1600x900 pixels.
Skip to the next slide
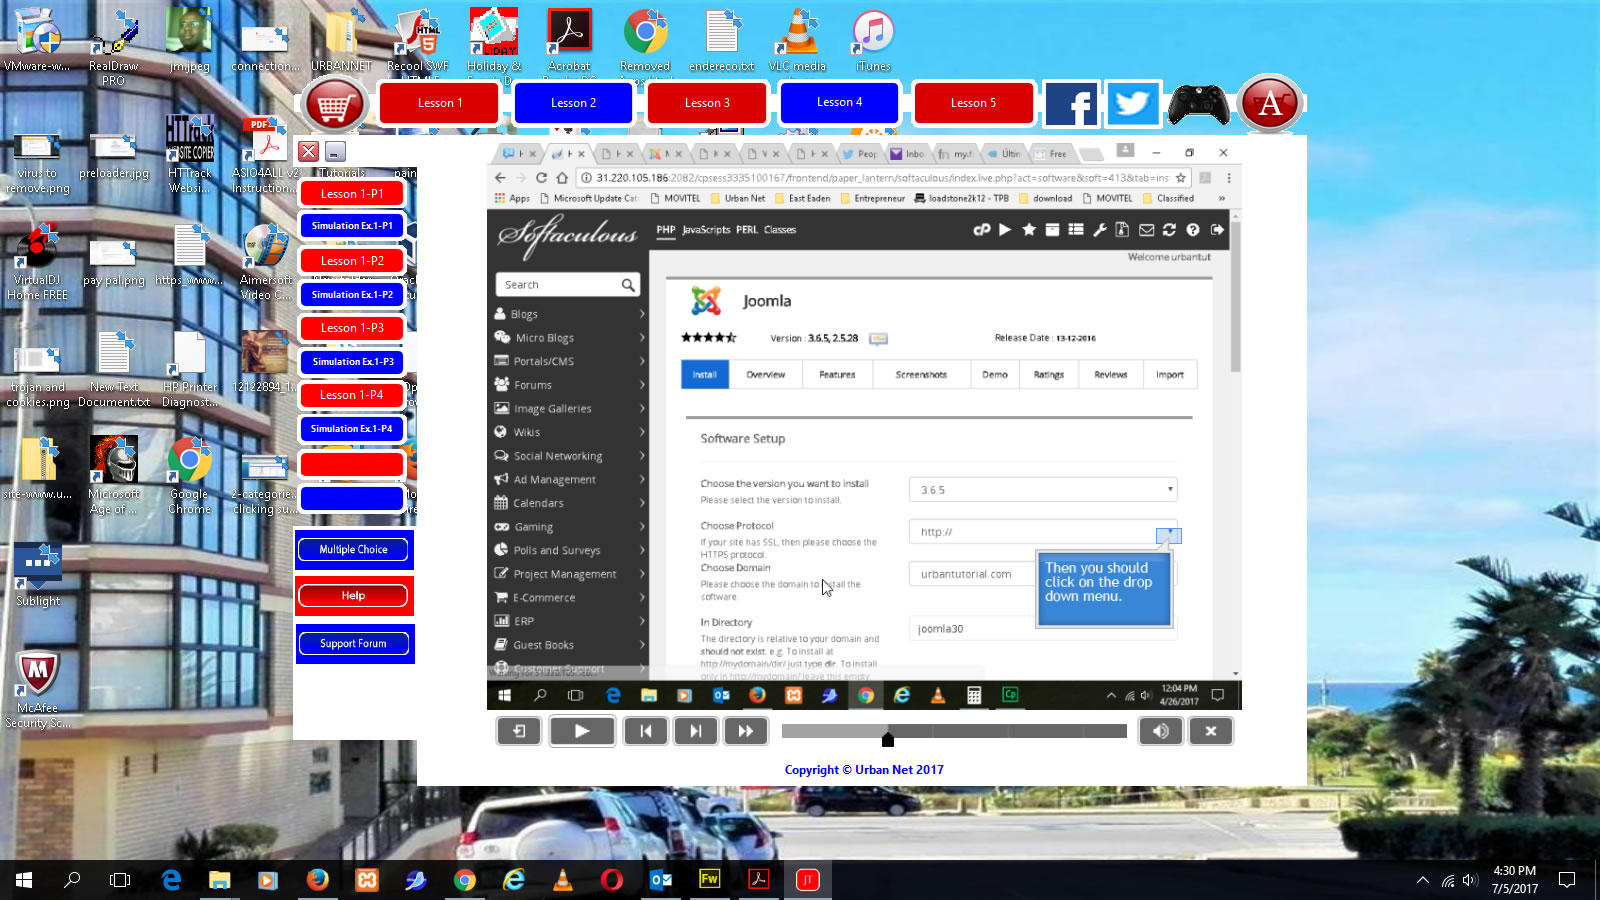(695, 731)
